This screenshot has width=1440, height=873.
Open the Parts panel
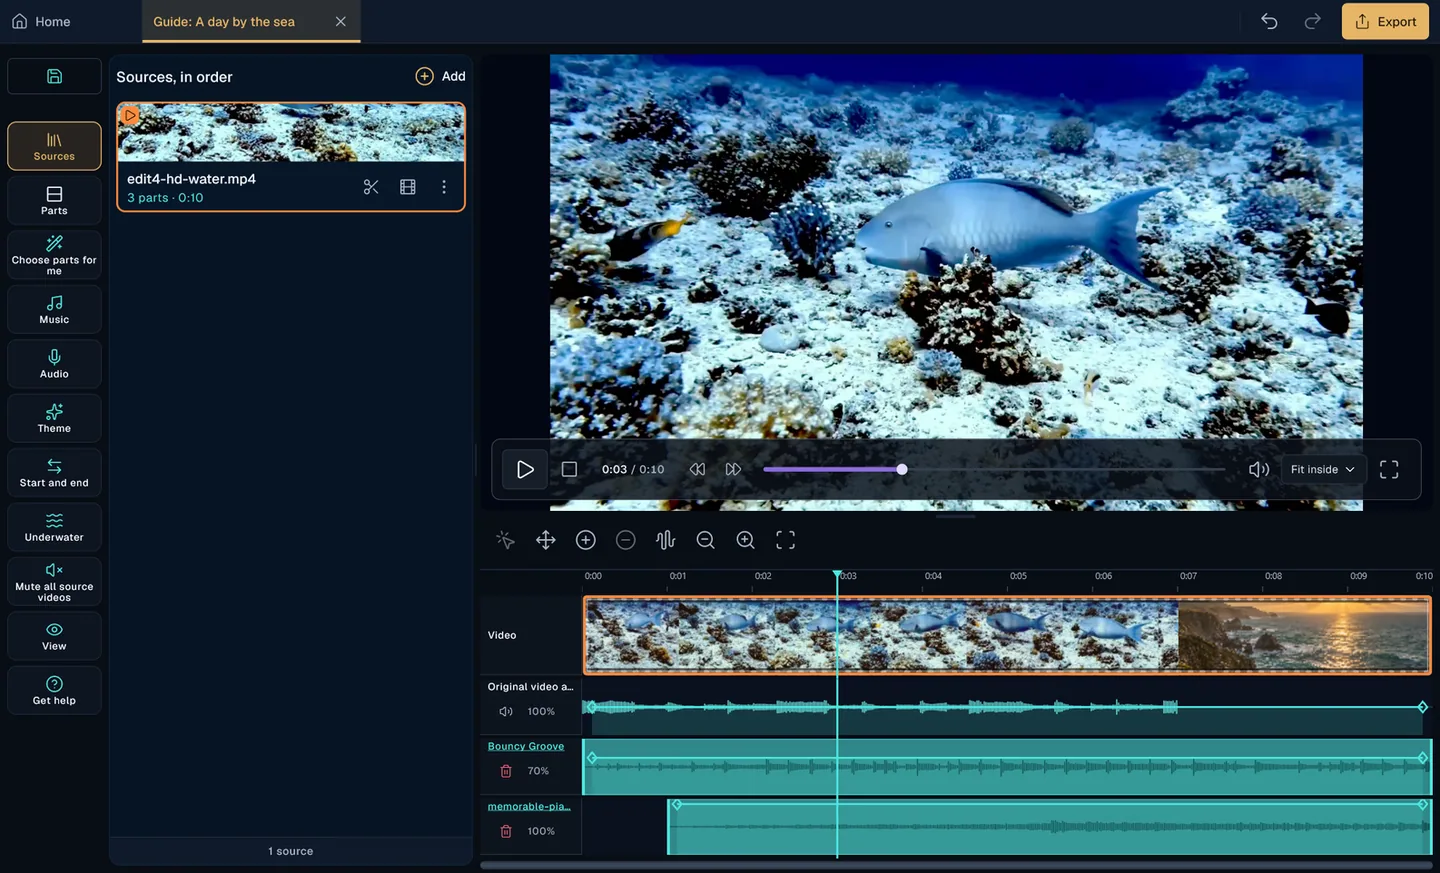click(54, 200)
